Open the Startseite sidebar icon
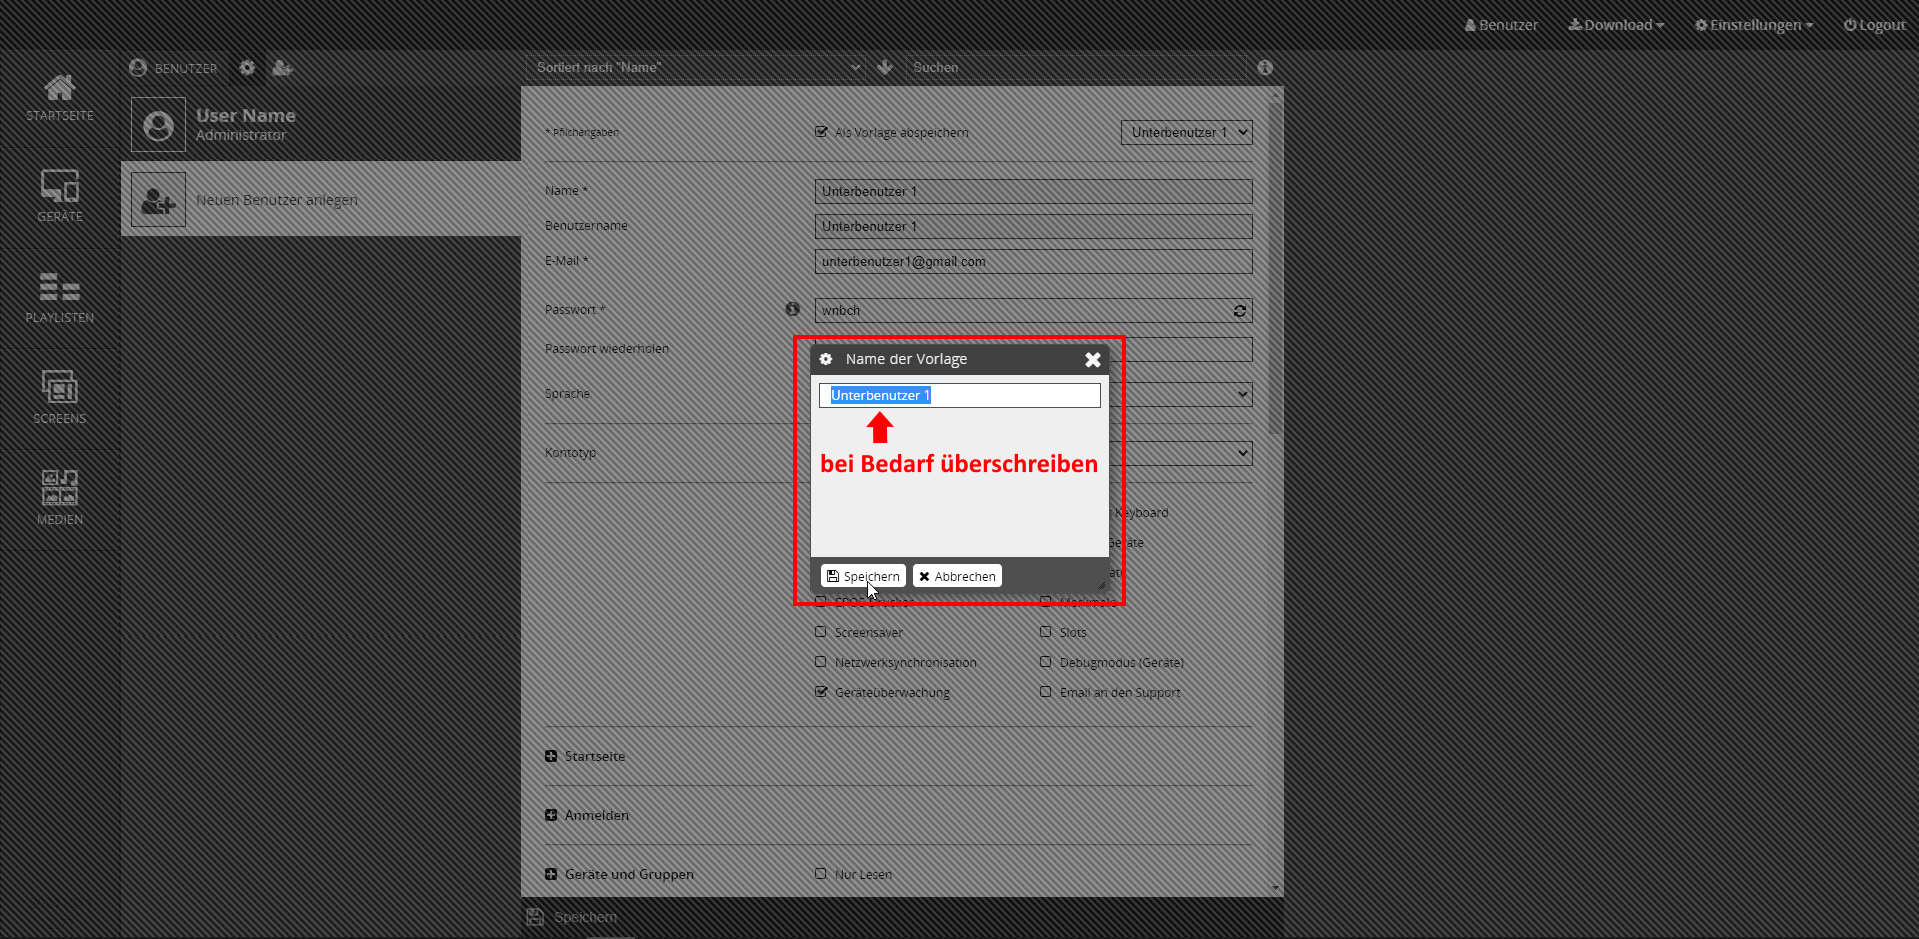 (x=60, y=98)
